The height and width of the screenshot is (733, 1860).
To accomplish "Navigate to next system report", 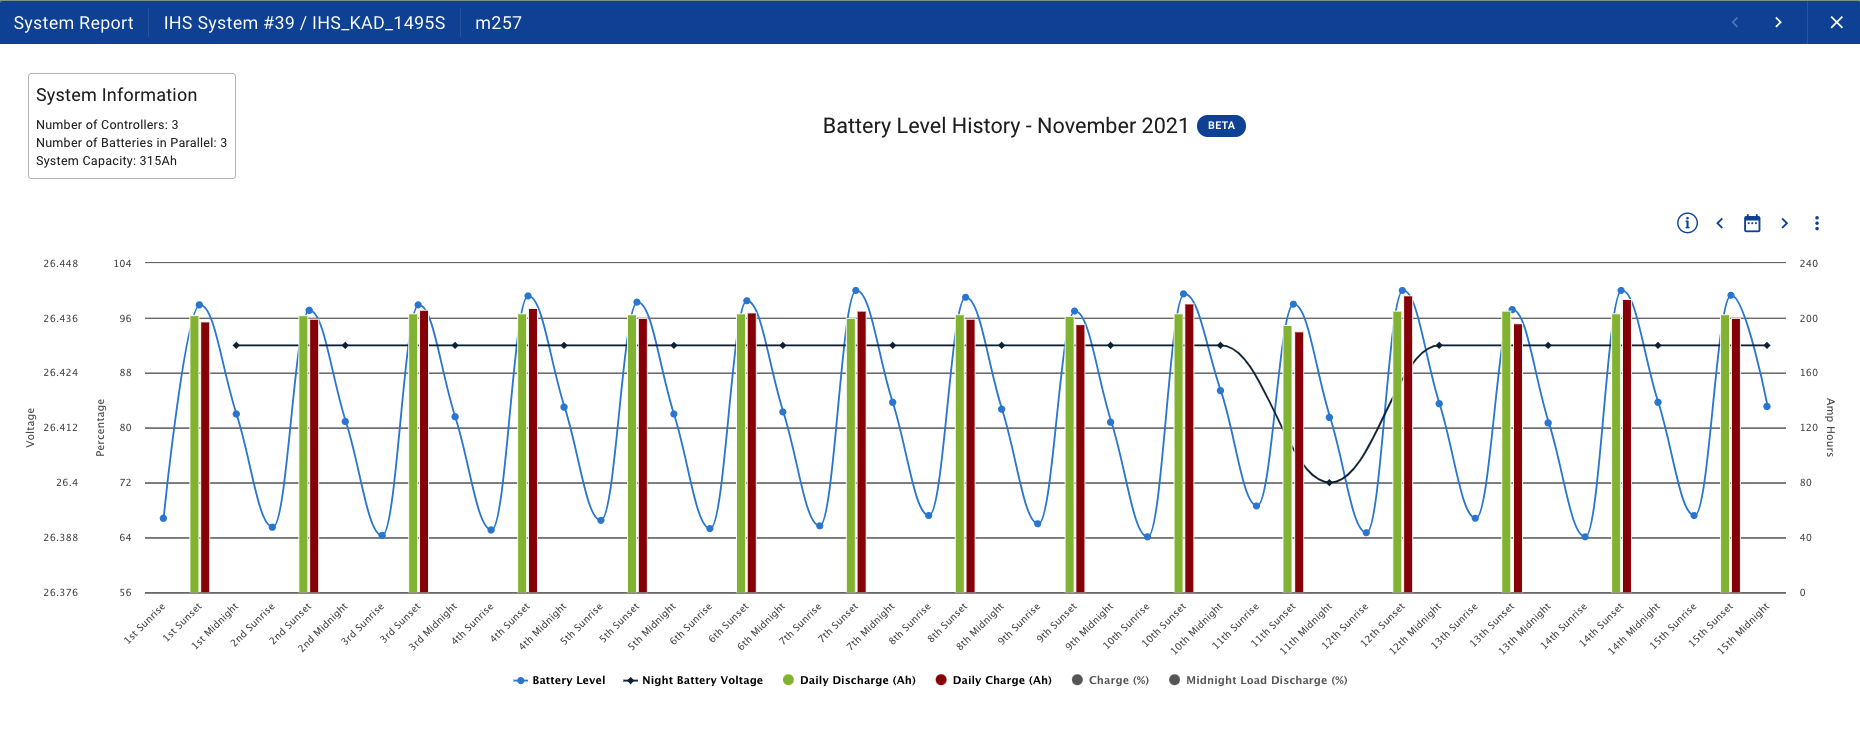I will 1778,22.
